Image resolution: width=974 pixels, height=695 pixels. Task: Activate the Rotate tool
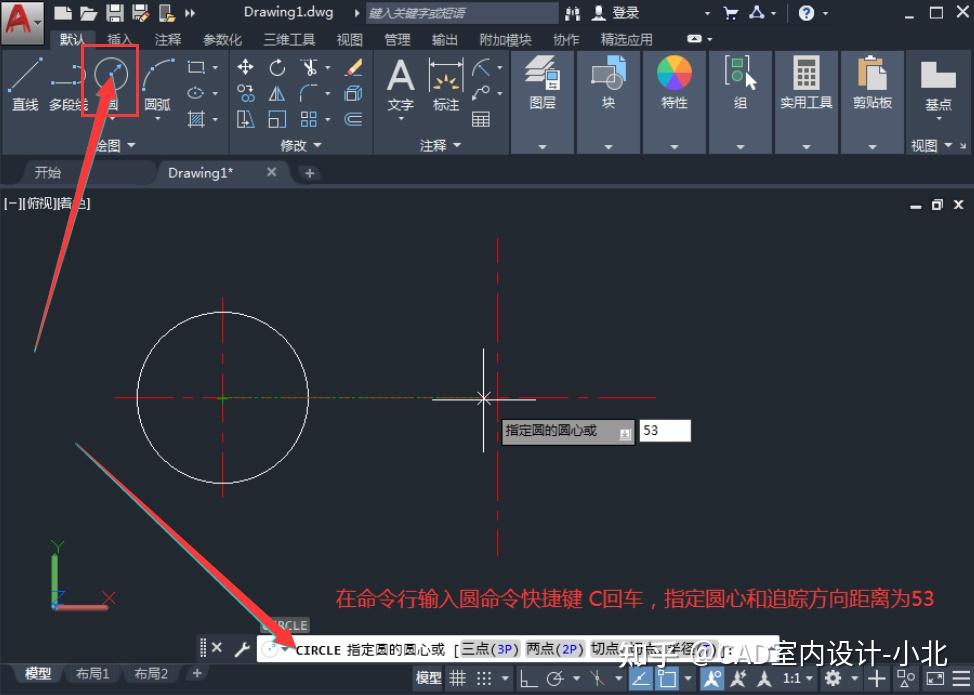(277, 67)
